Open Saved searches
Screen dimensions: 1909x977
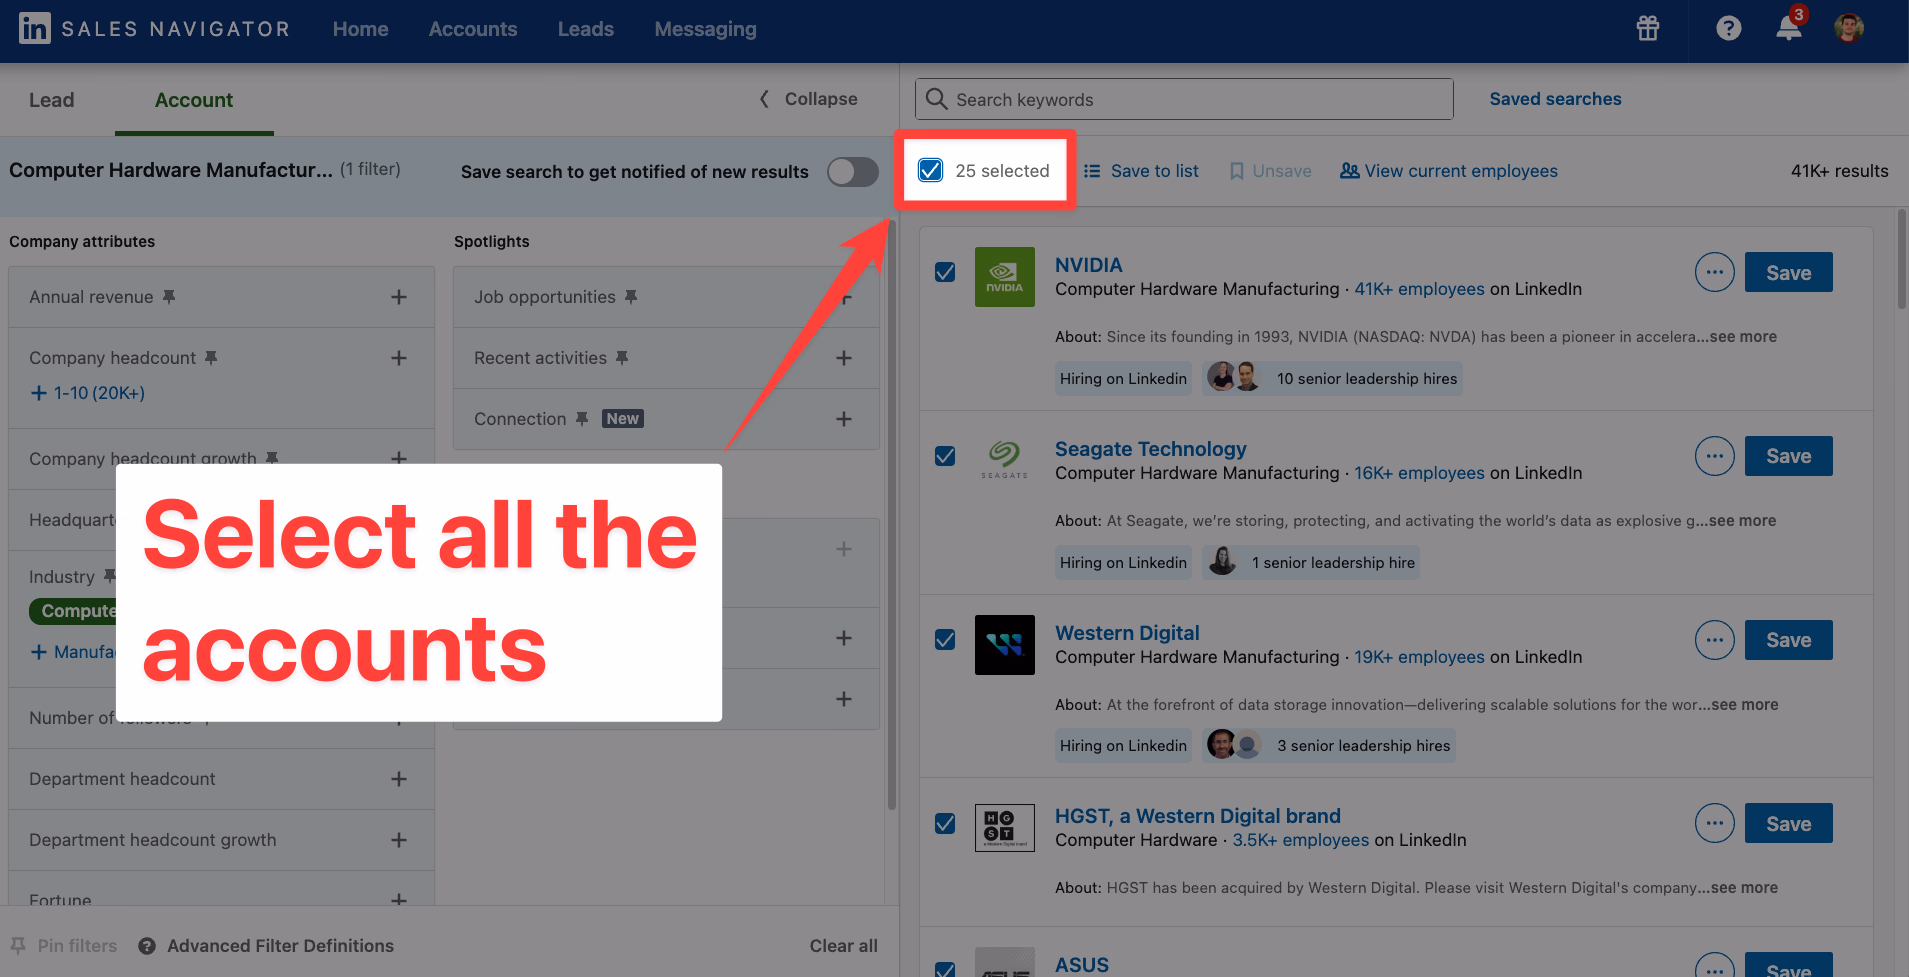point(1556,99)
